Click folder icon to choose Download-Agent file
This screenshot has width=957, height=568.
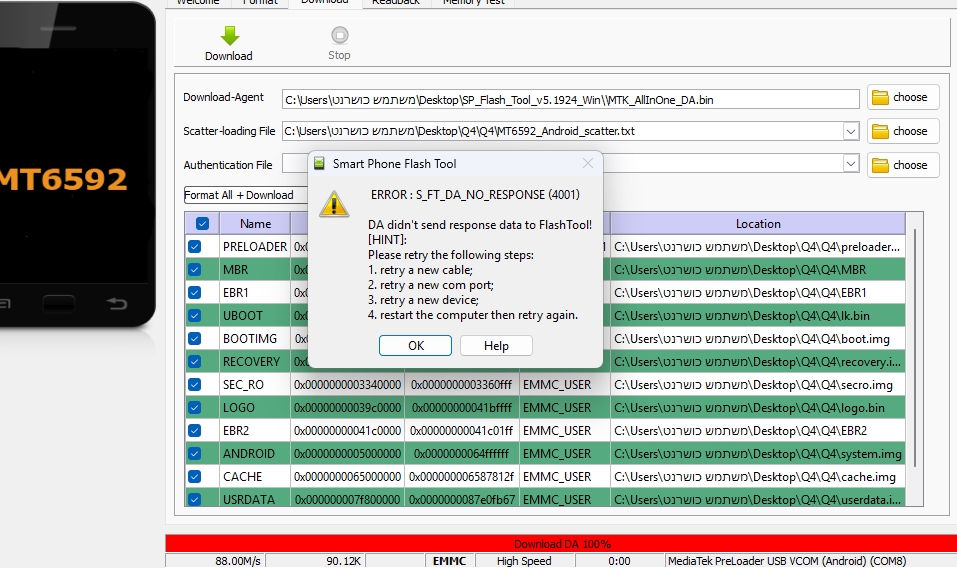[880, 98]
